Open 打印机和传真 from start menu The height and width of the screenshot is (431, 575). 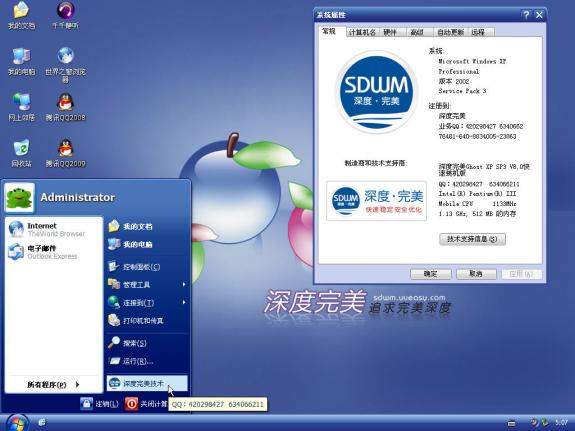(147, 321)
